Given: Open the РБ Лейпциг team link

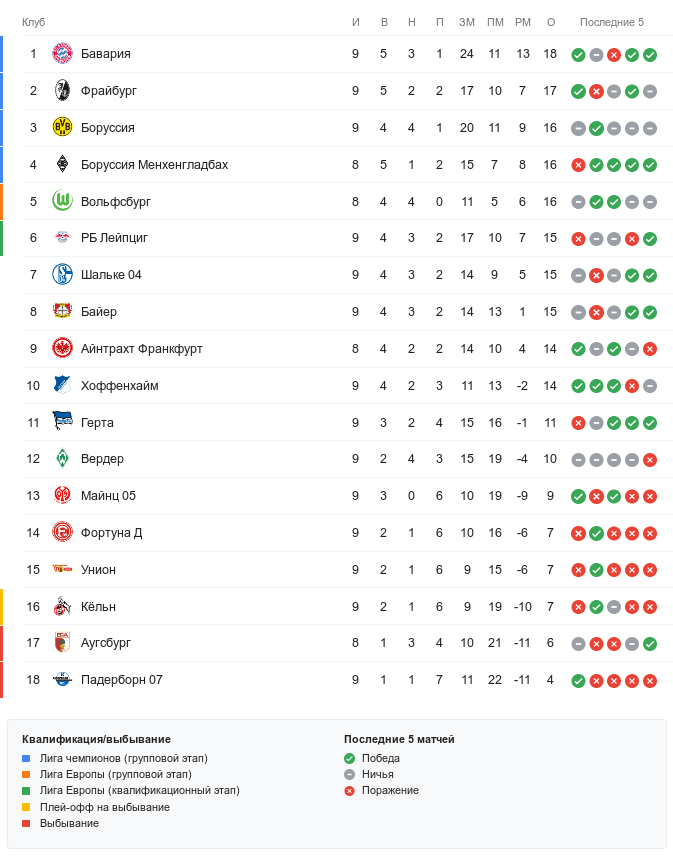Looking at the screenshot, I should pyautogui.click(x=114, y=238).
